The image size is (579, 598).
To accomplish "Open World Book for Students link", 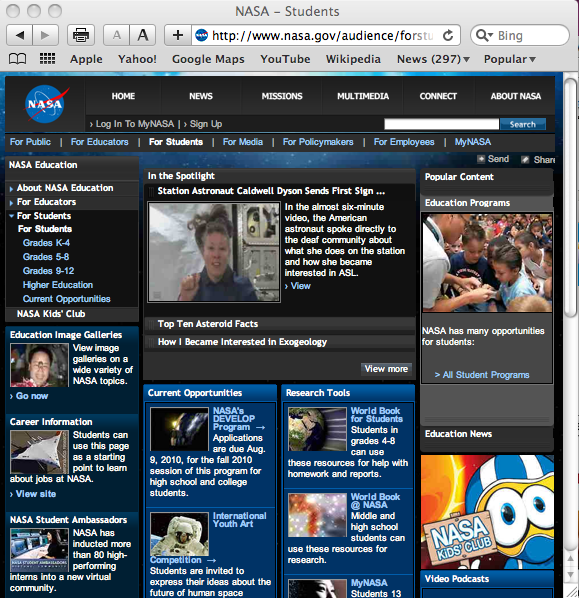I will [377, 415].
